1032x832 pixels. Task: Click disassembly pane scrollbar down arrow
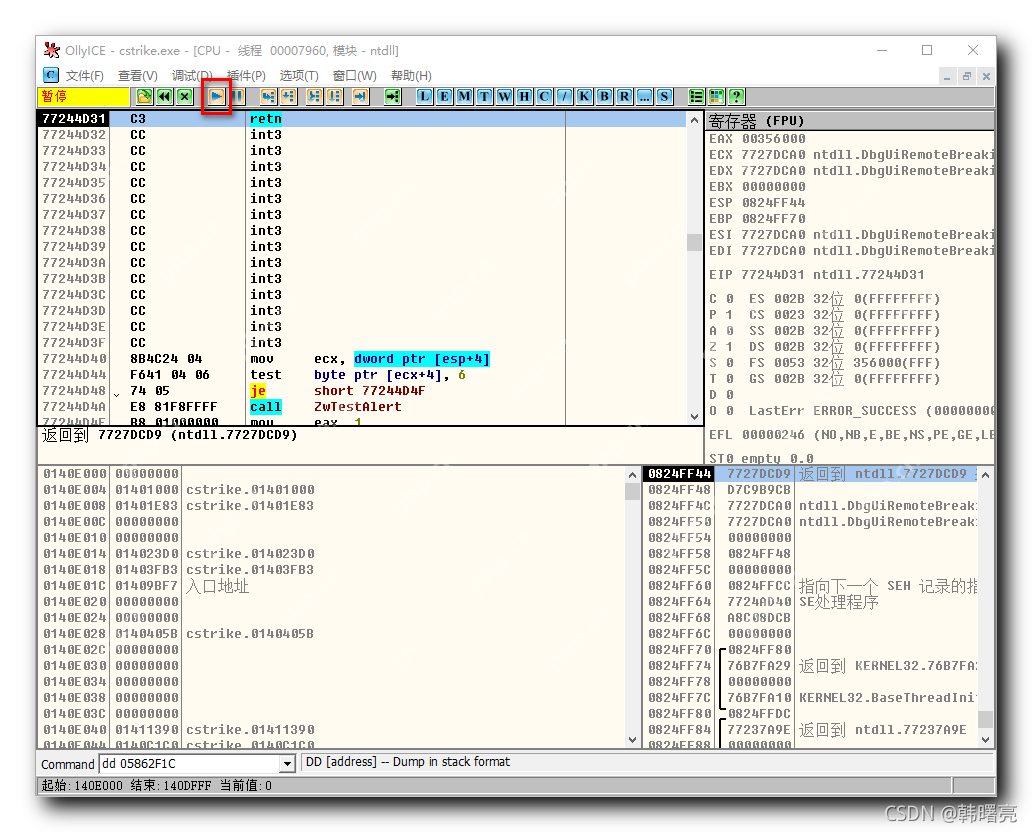tap(695, 416)
